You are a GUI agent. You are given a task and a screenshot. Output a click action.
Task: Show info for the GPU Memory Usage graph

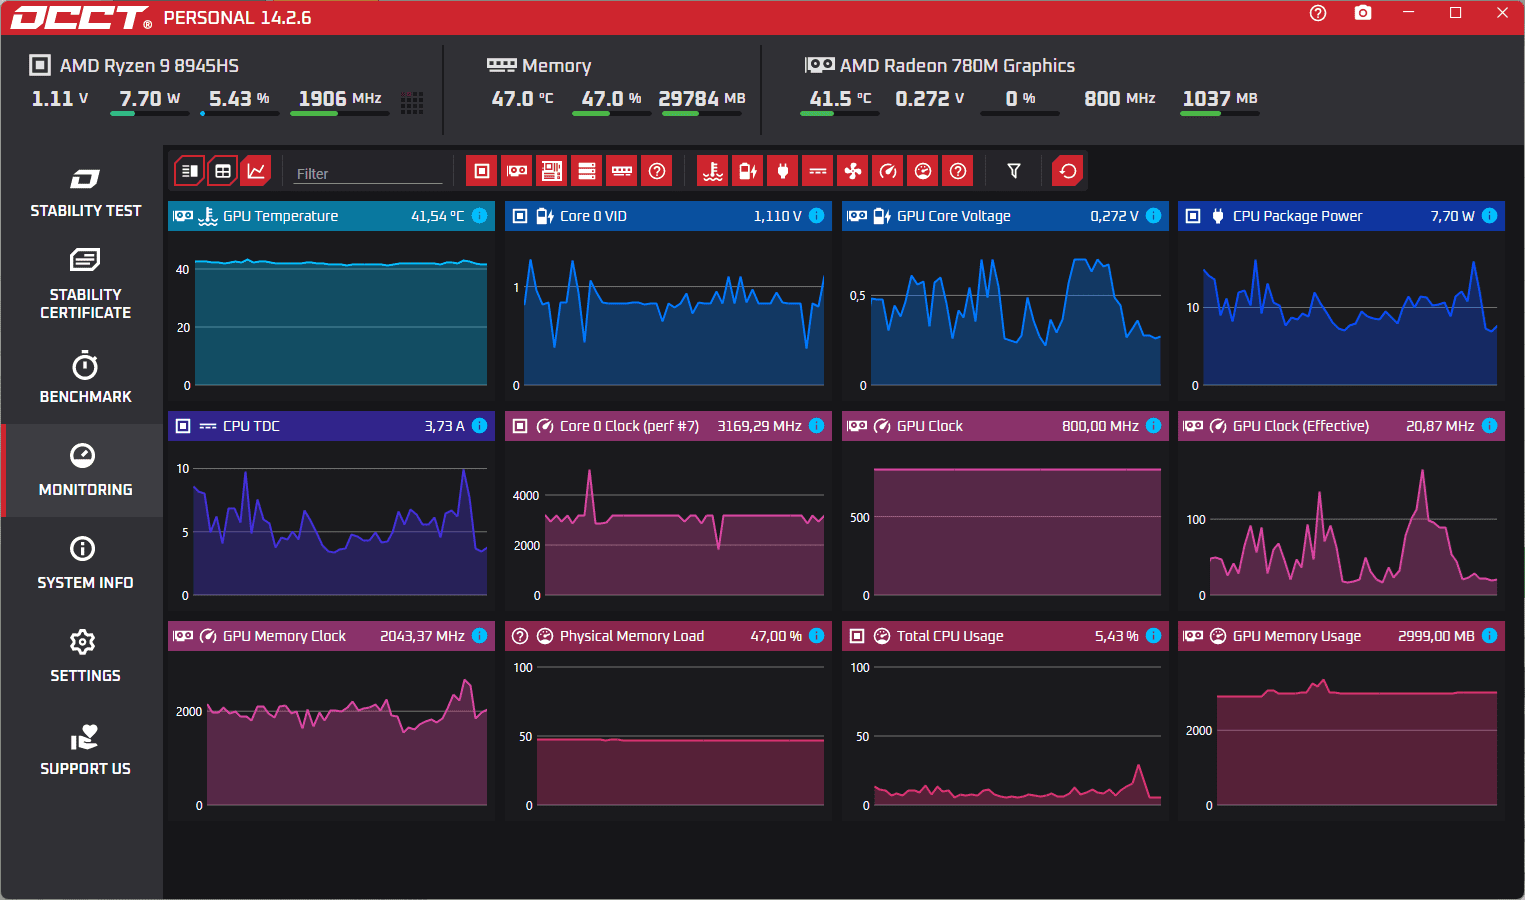[x=1490, y=636]
